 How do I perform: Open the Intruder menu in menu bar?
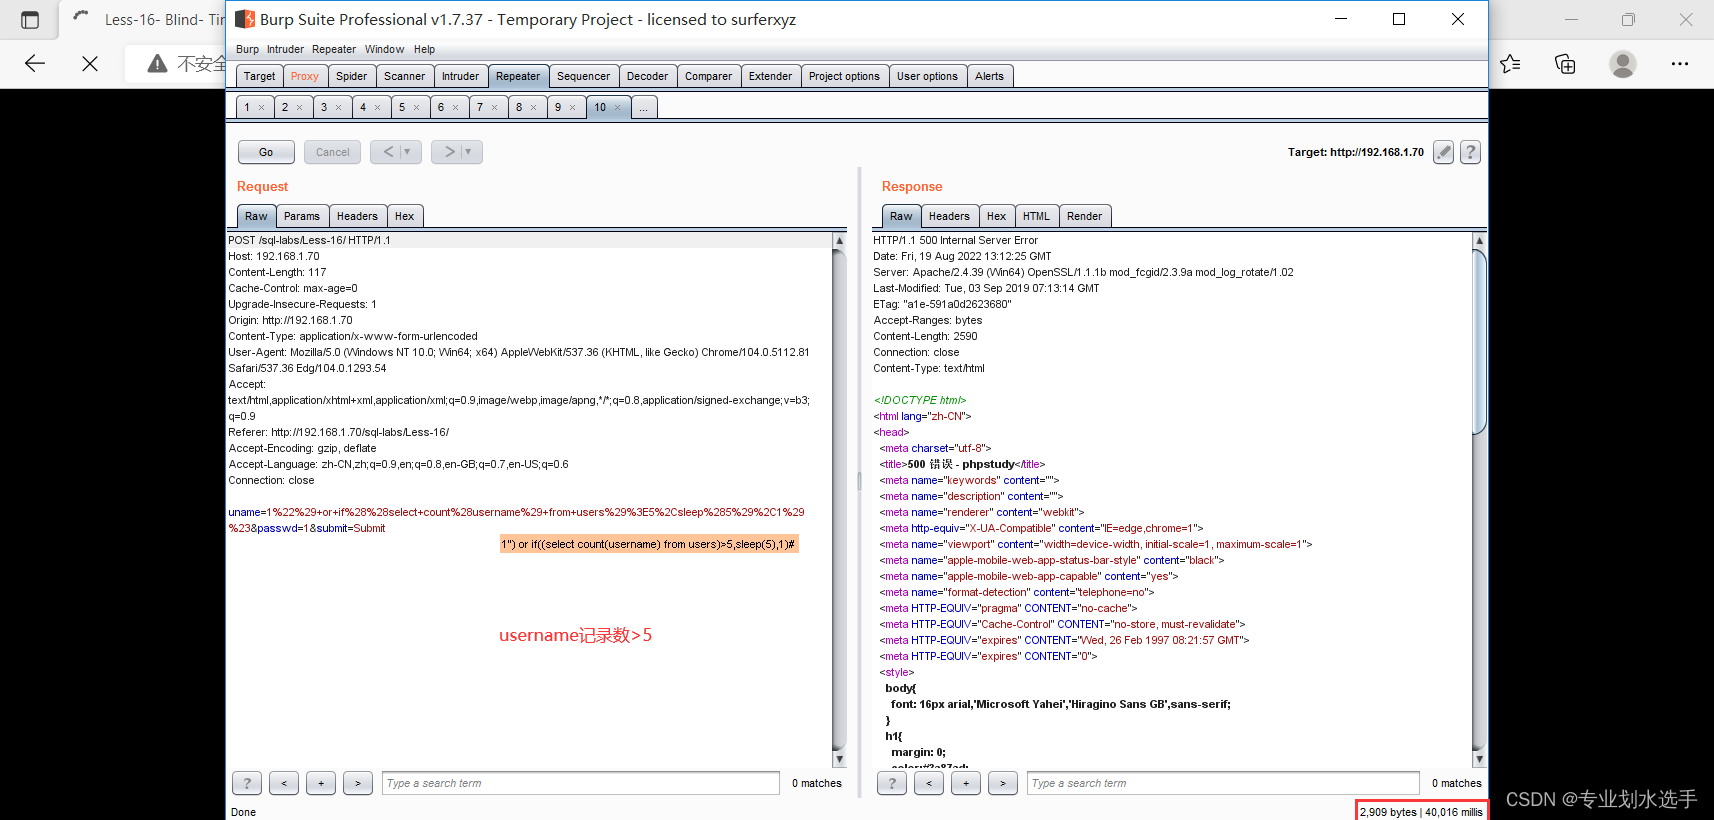pyautogui.click(x=285, y=49)
